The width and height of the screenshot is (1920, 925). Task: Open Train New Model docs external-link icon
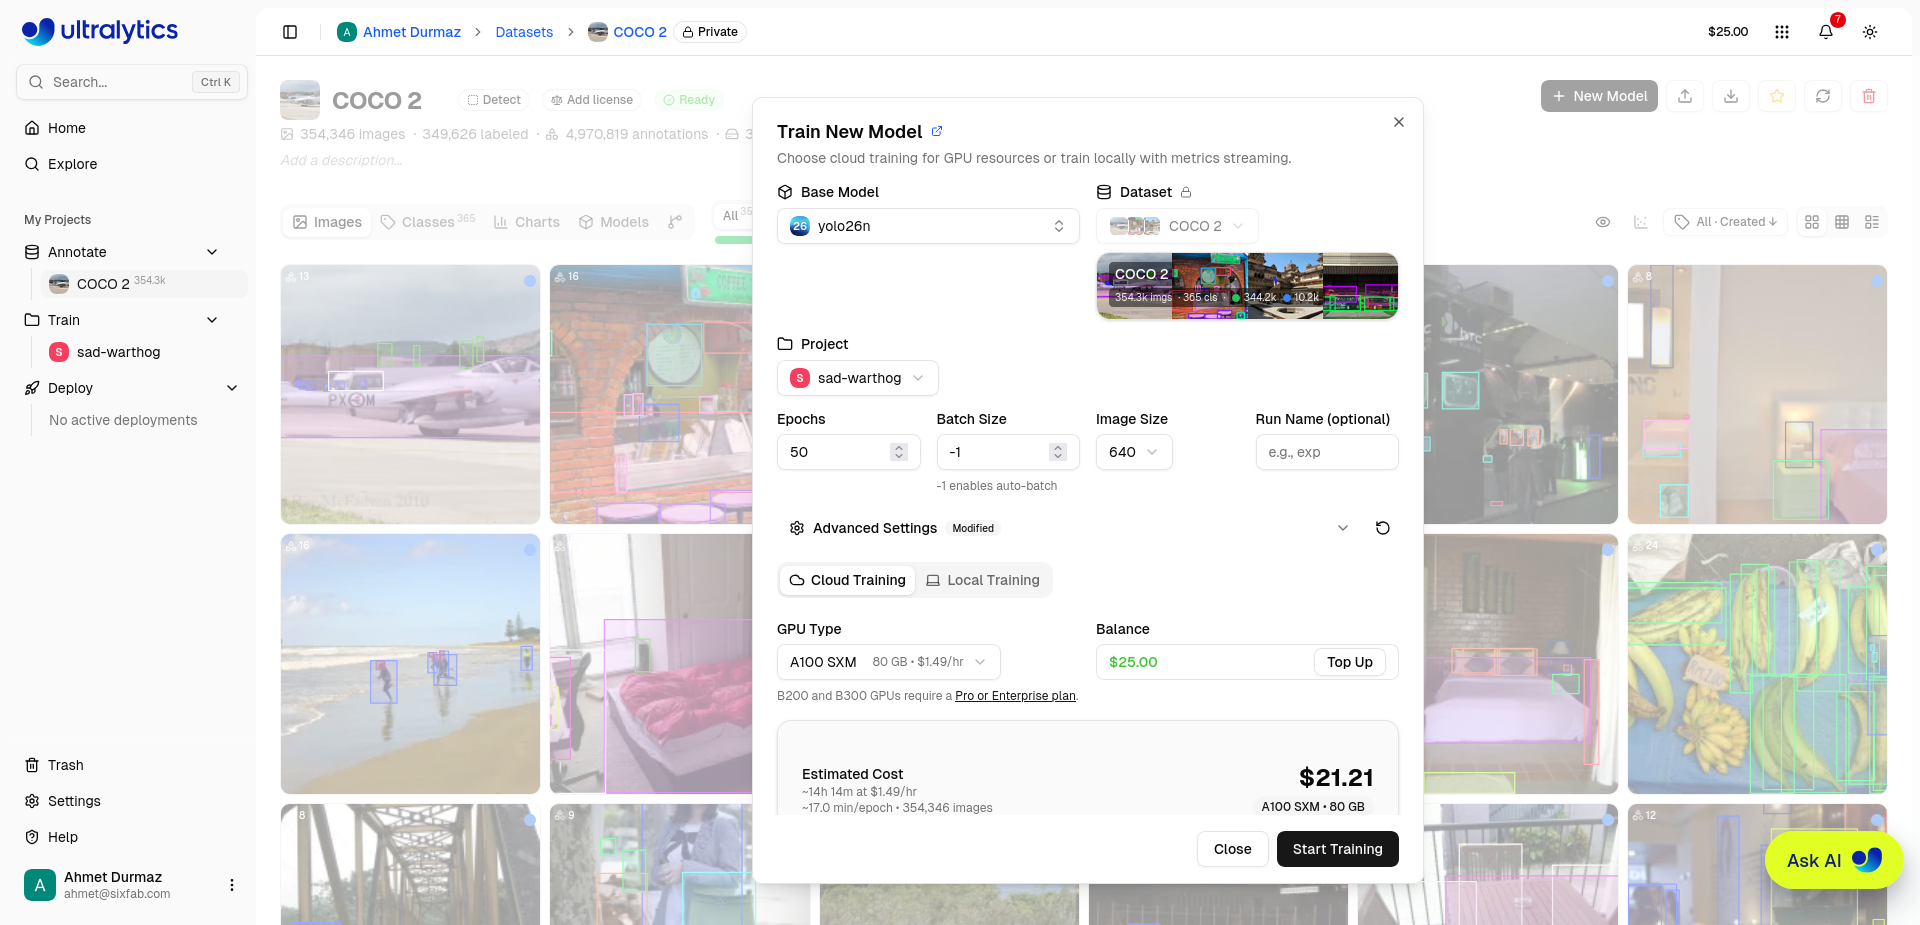(x=937, y=131)
